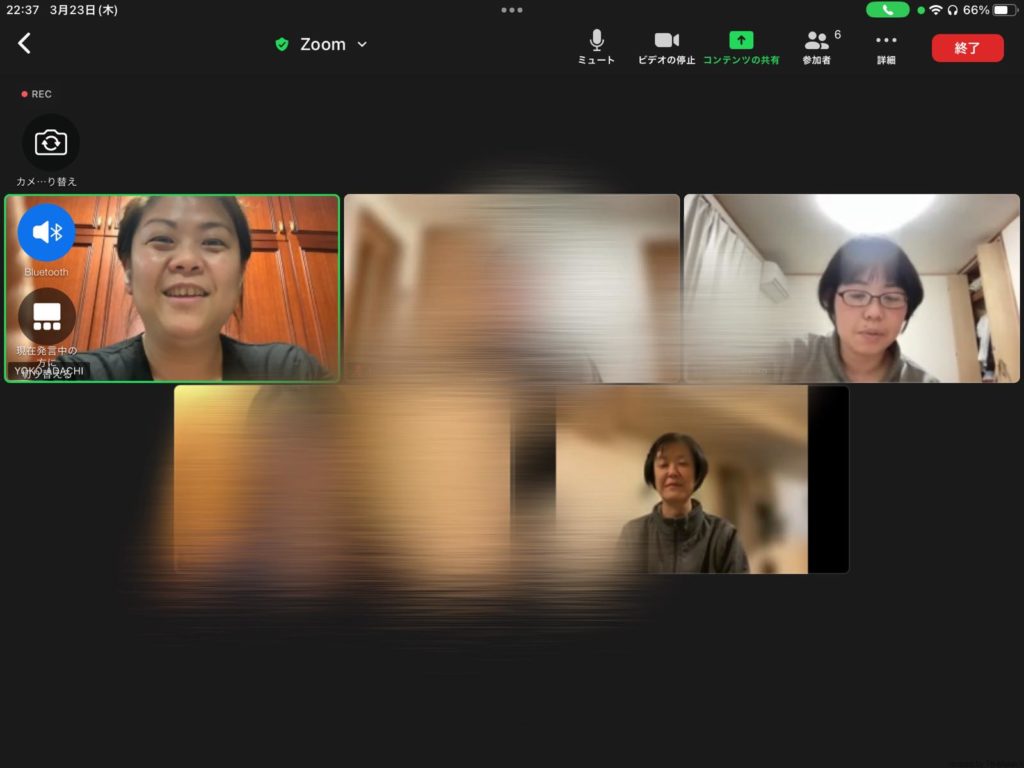Viewport: 1024px width, 768px height.
Task: Mute the microphone
Action: click(x=596, y=47)
